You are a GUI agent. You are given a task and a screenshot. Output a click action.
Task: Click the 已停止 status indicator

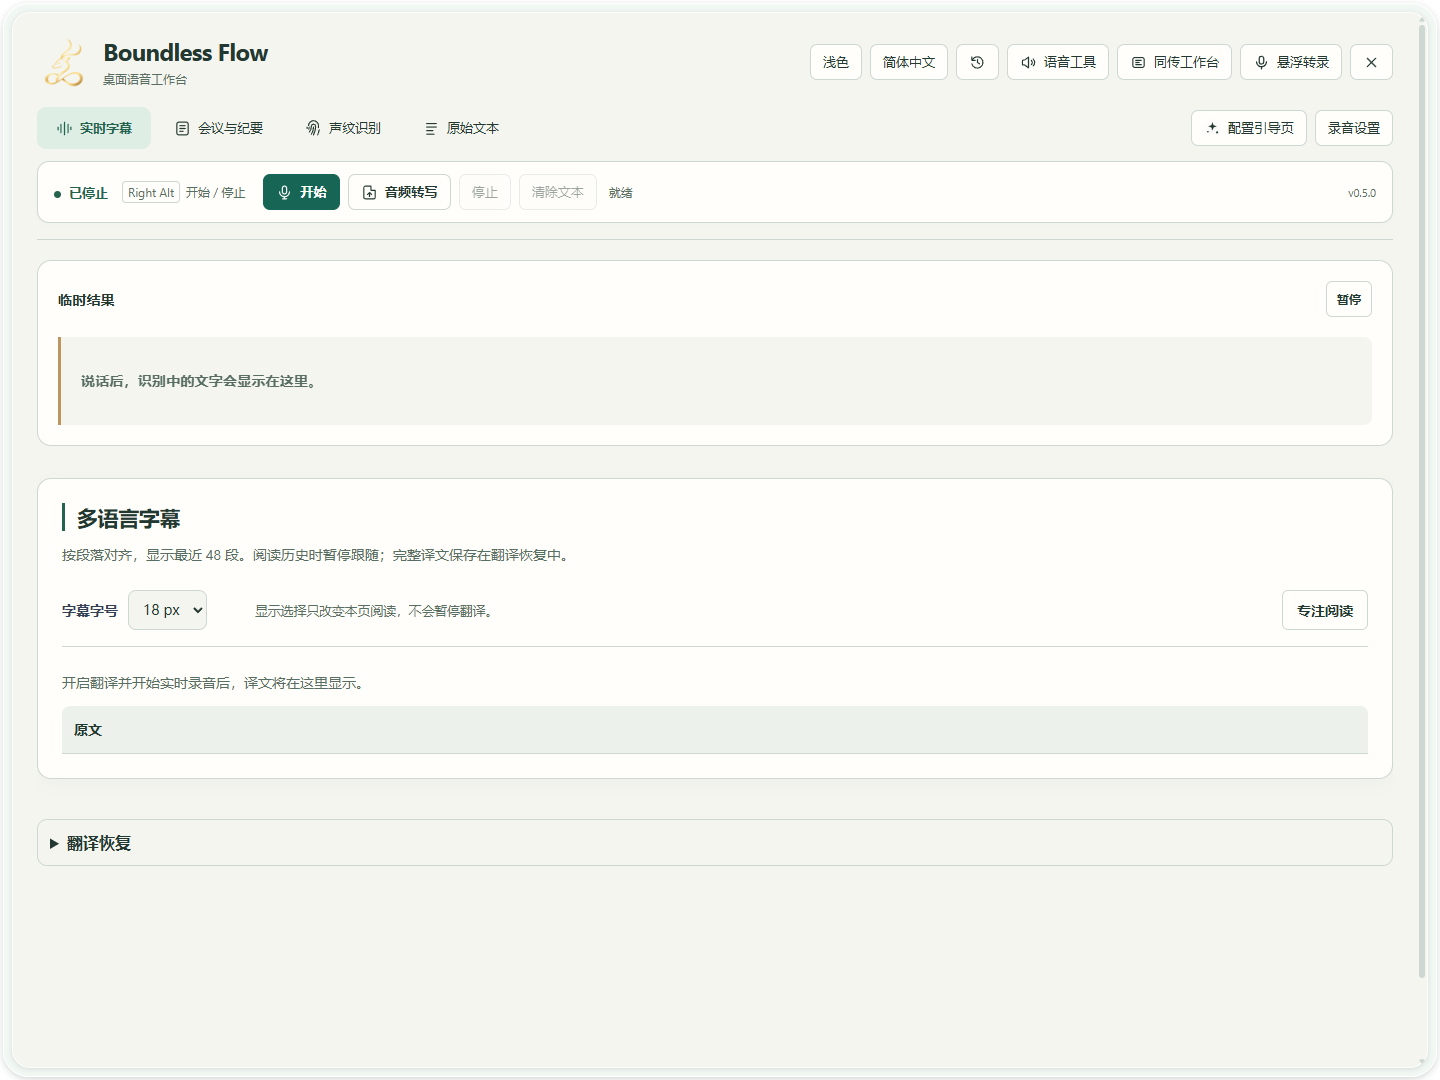click(x=81, y=193)
